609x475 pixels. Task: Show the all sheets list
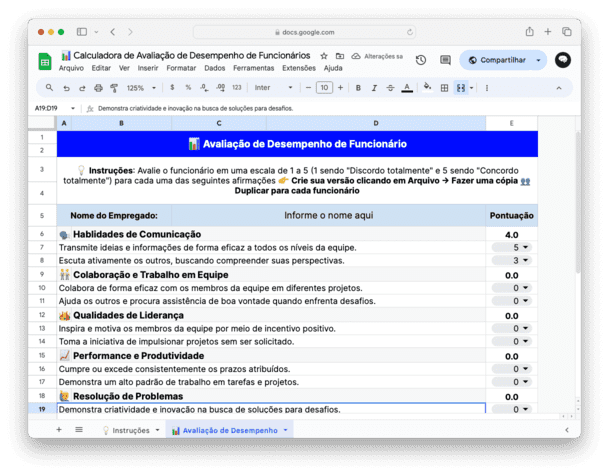tap(79, 429)
